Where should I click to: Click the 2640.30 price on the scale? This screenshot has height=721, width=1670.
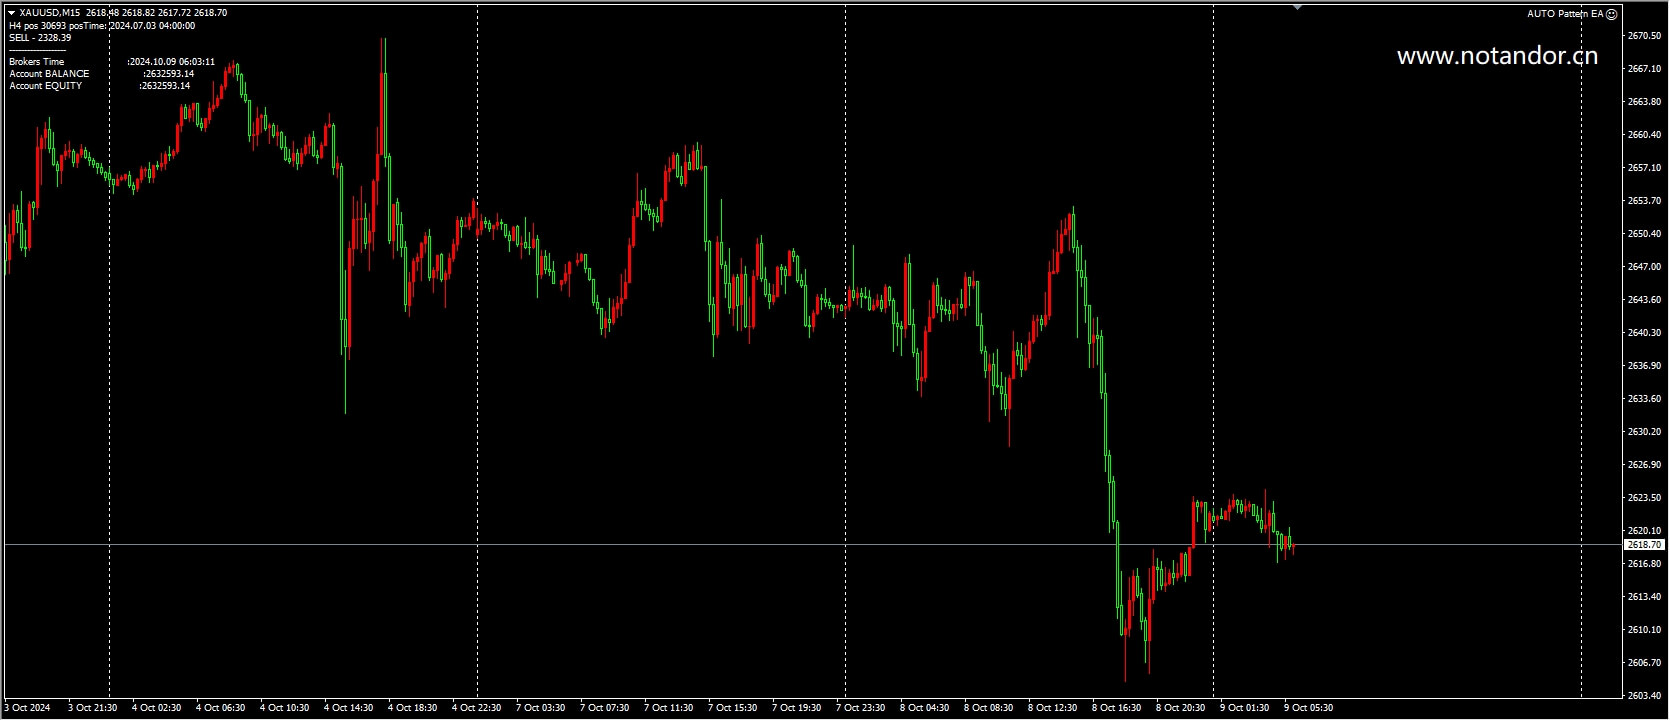[x=1645, y=333]
